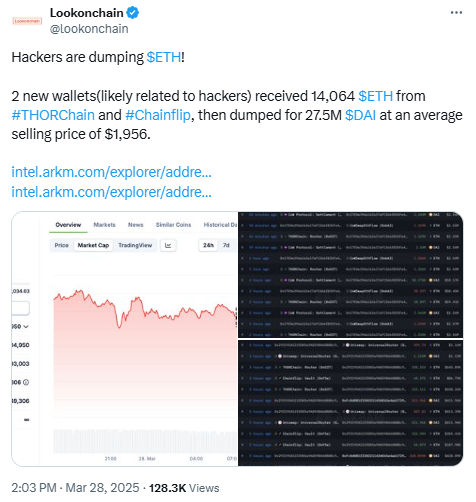Screen dimensions: 476x502
Task: Switch the chart to TradingView mode
Action: (x=135, y=245)
